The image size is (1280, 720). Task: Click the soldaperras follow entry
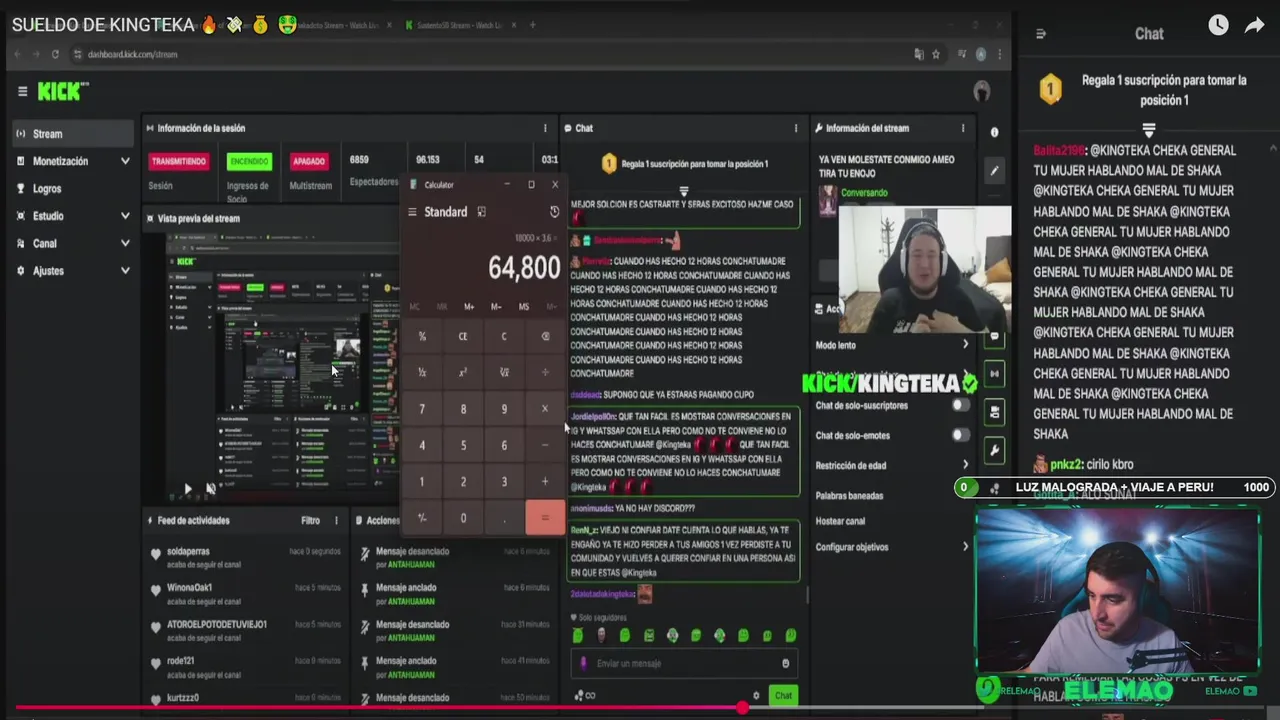pos(245,557)
